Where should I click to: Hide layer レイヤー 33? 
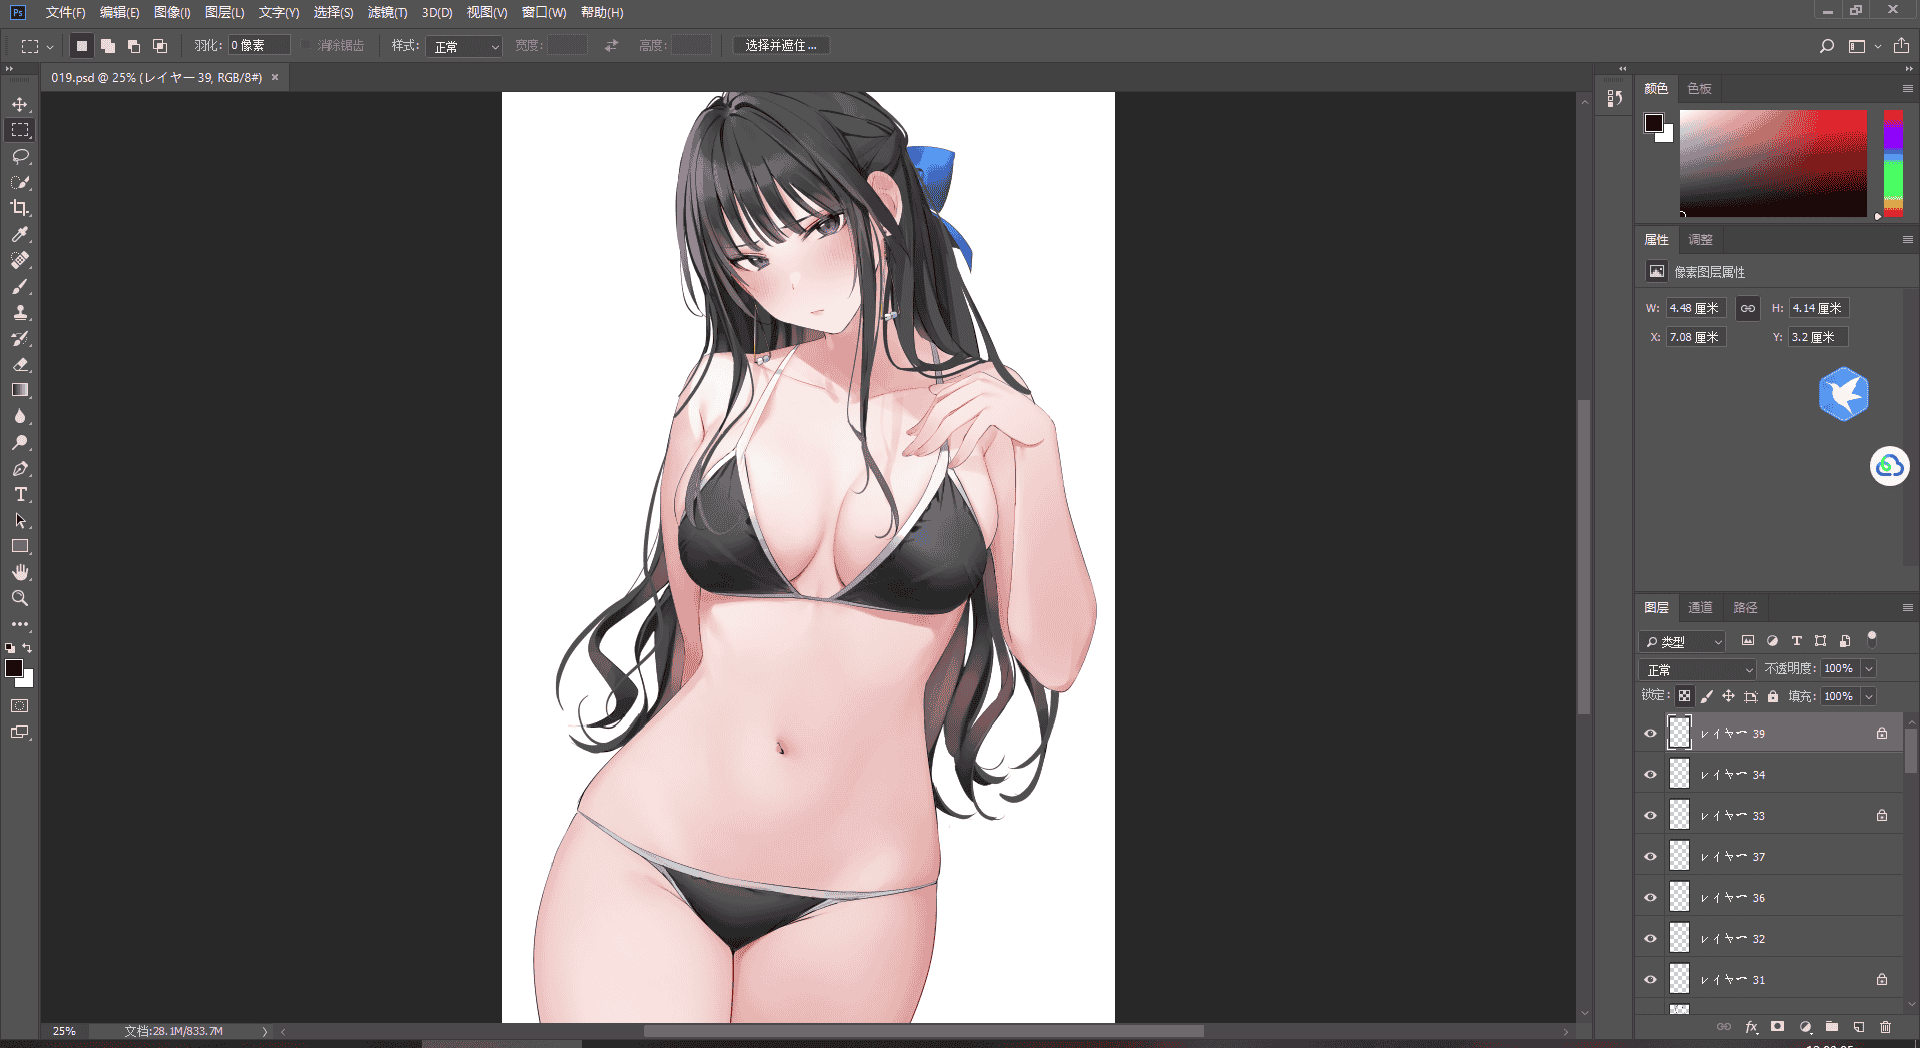click(1650, 815)
